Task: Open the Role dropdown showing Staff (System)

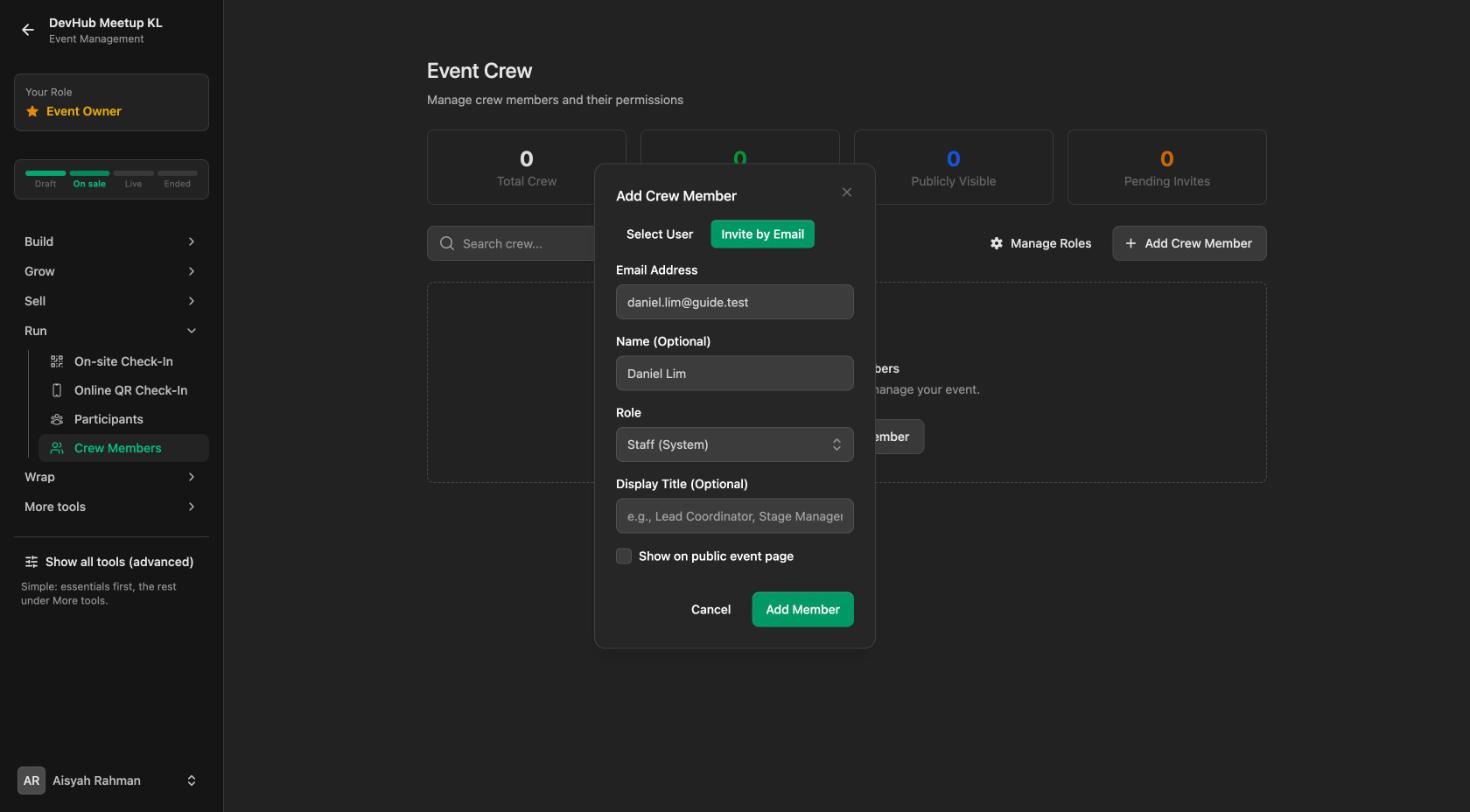Action: point(735,445)
